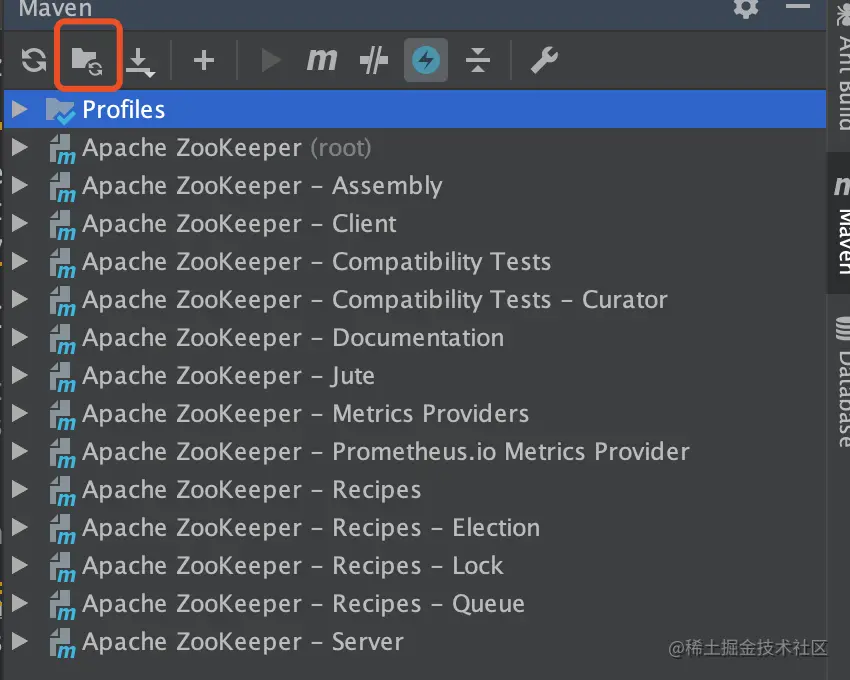Add a Maven project with plus icon
Screen dimensions: 850x680
coord(204,60)
